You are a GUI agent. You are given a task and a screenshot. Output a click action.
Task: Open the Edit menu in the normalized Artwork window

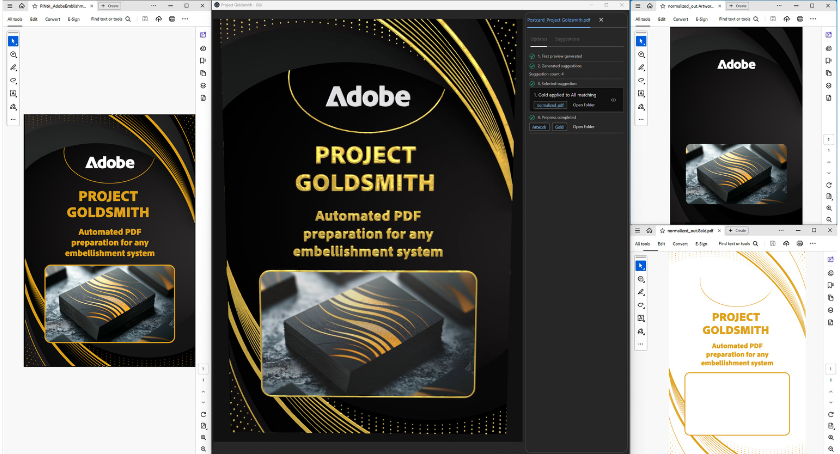pos(662,19)
